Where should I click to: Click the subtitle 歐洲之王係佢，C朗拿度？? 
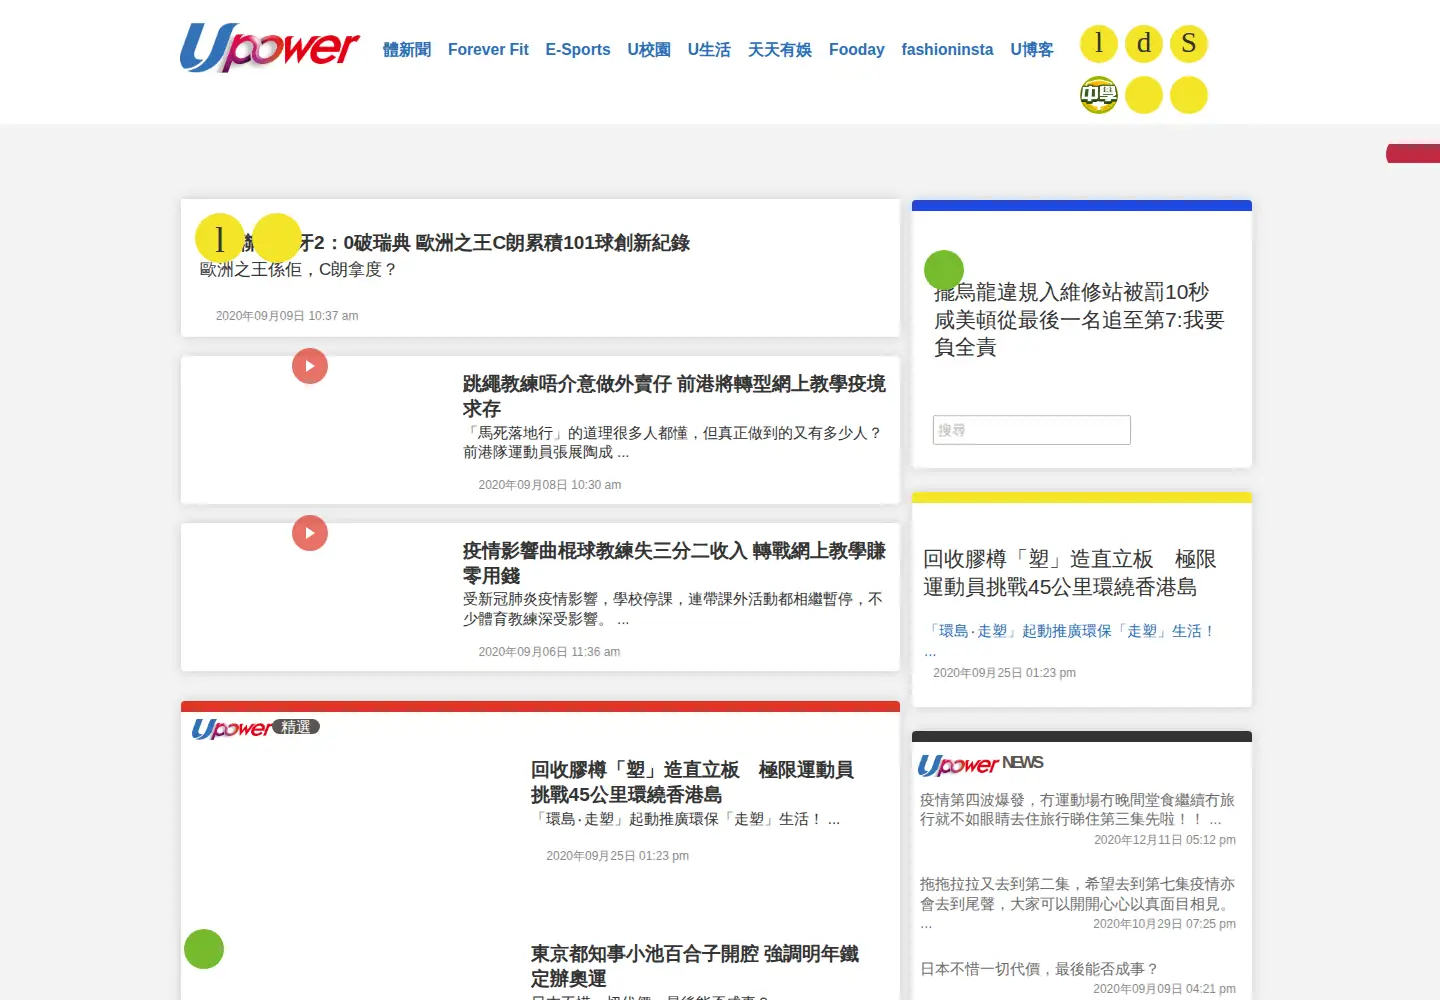[x=299, y=269]
